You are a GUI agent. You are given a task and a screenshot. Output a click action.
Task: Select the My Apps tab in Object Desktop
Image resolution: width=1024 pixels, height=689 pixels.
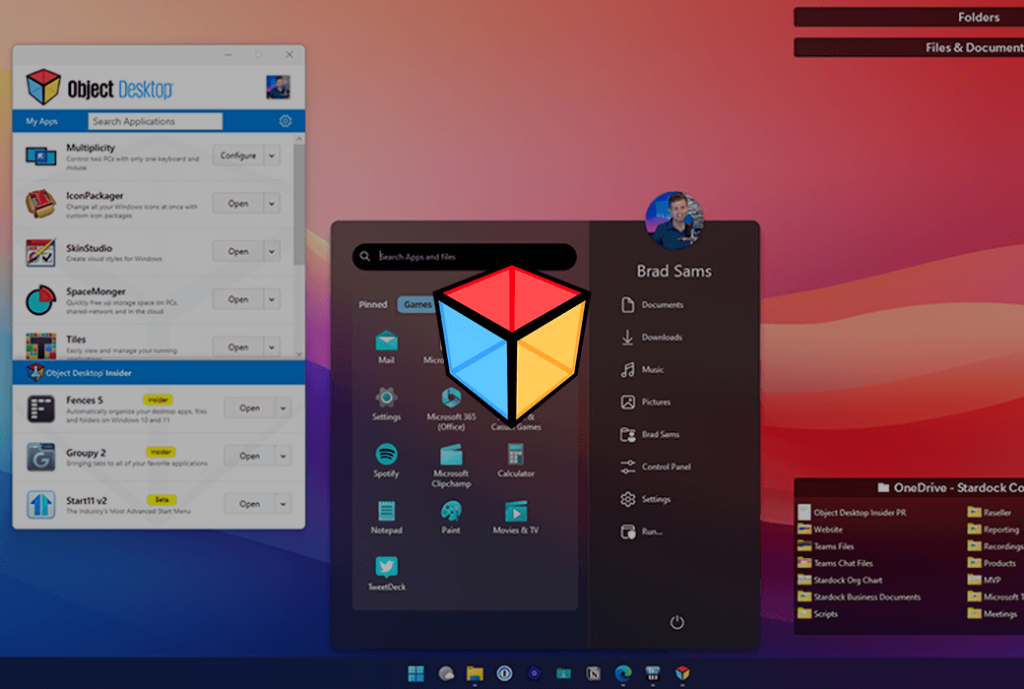pos(42,121)
